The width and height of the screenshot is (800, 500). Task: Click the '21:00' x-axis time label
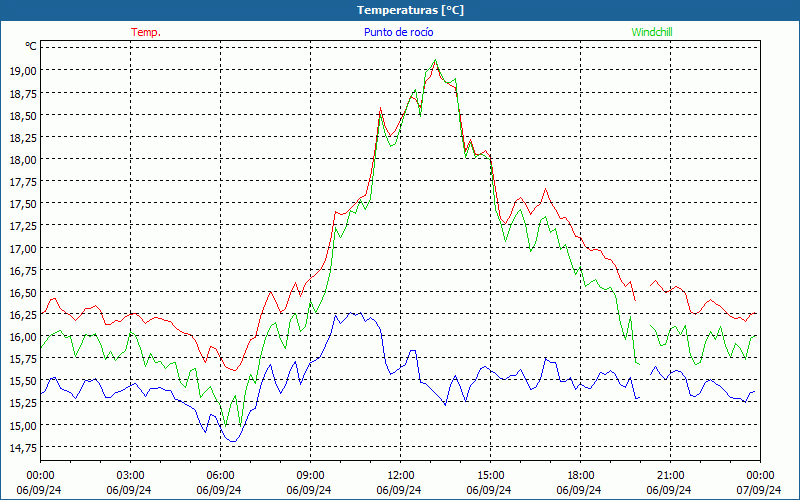[670, 476]
